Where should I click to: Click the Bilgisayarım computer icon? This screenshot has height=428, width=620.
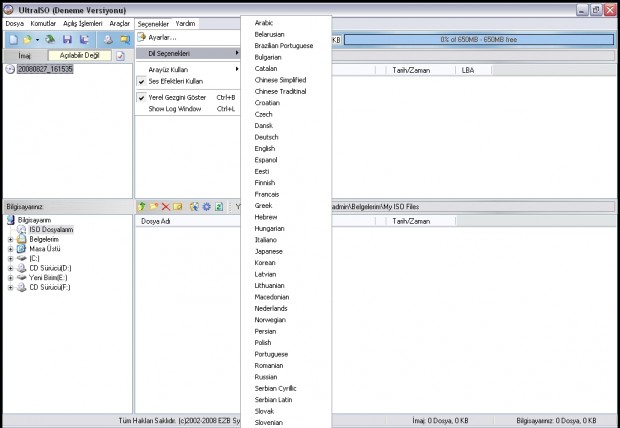click(x=11, y=220)
